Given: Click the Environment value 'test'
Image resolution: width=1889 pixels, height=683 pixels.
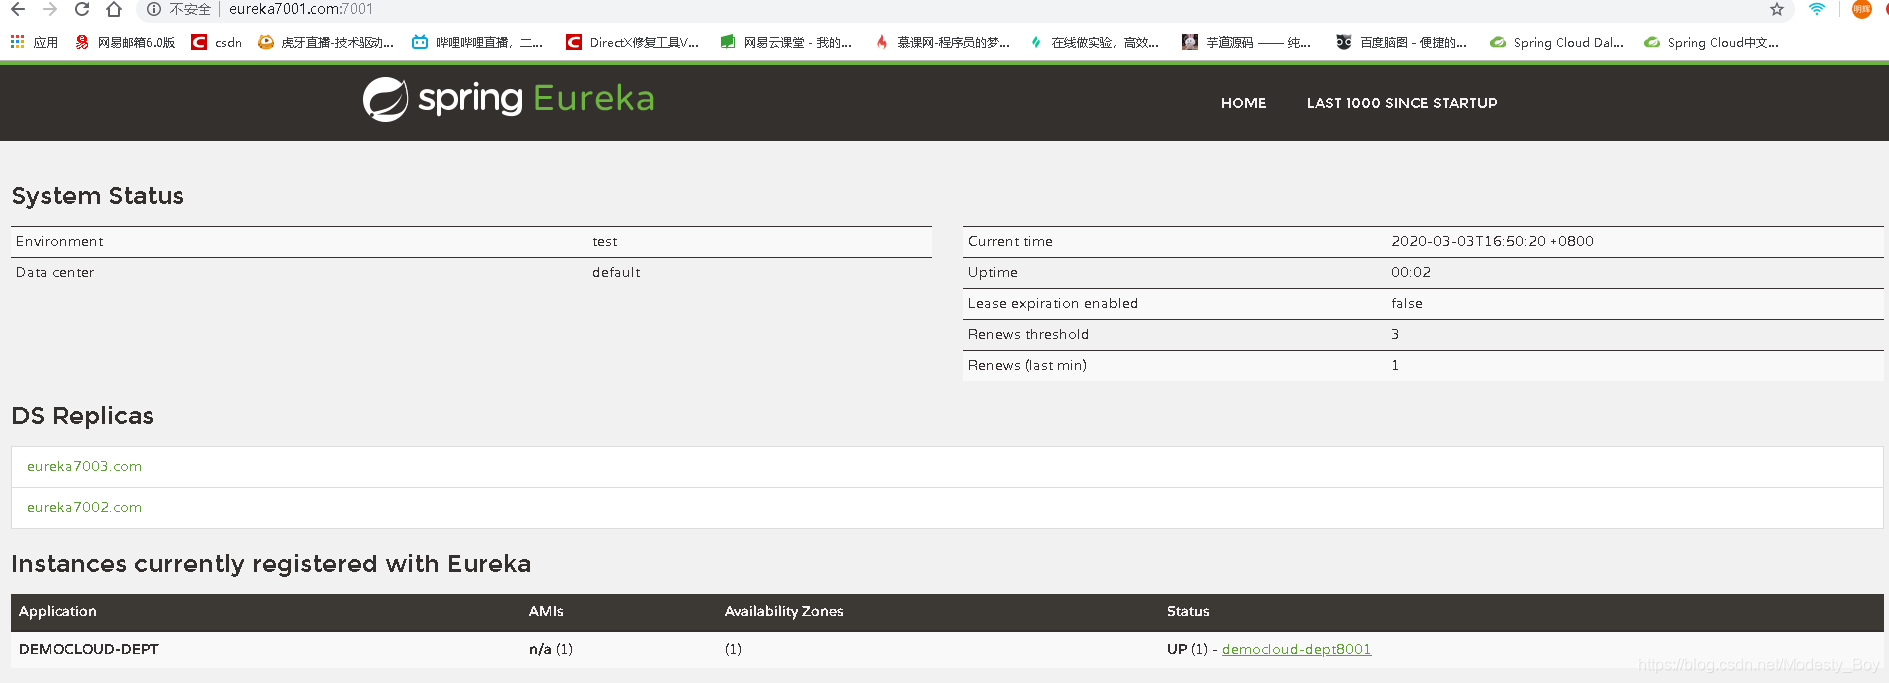Looking at the screenshot, I should click(605, 241).
